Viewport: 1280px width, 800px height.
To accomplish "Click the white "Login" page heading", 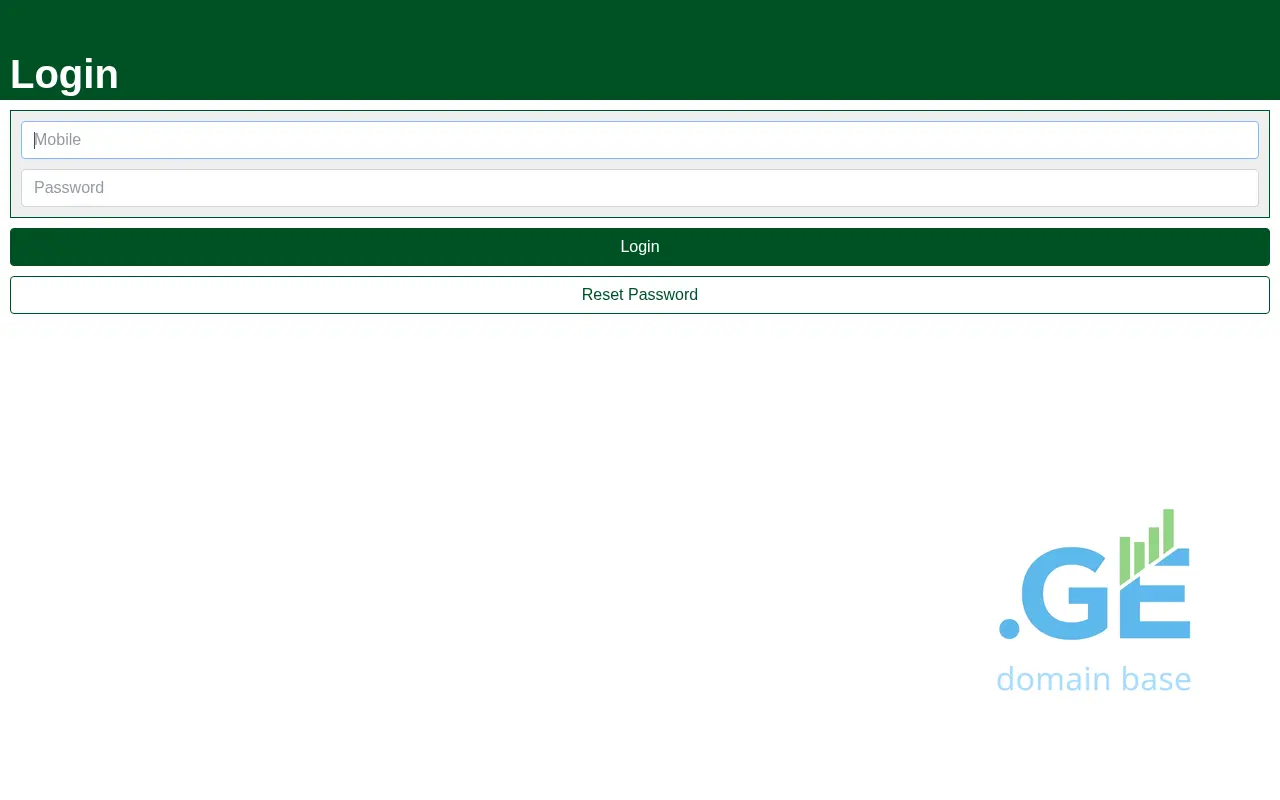I will point(64,74).
